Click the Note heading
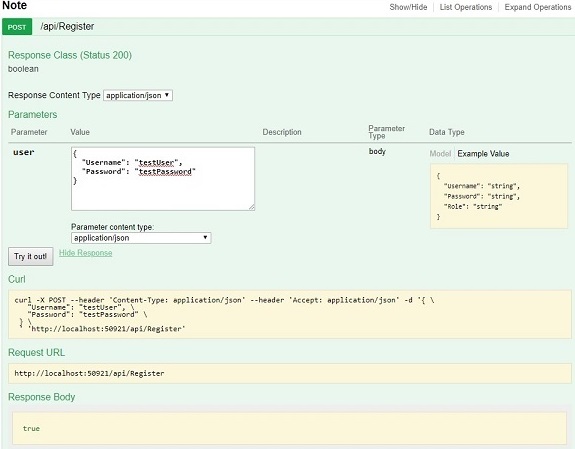575x449 pixels. tap(14, 6)
